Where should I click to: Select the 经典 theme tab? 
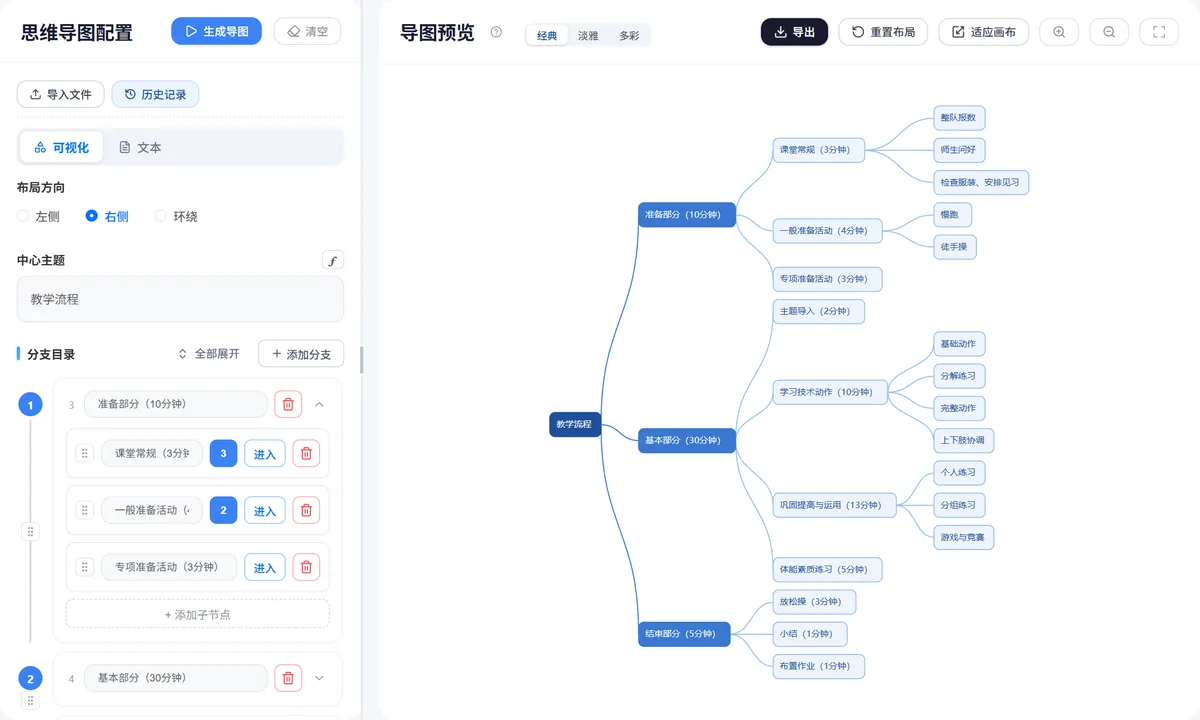pyautogui.click(x=547, y=35)
